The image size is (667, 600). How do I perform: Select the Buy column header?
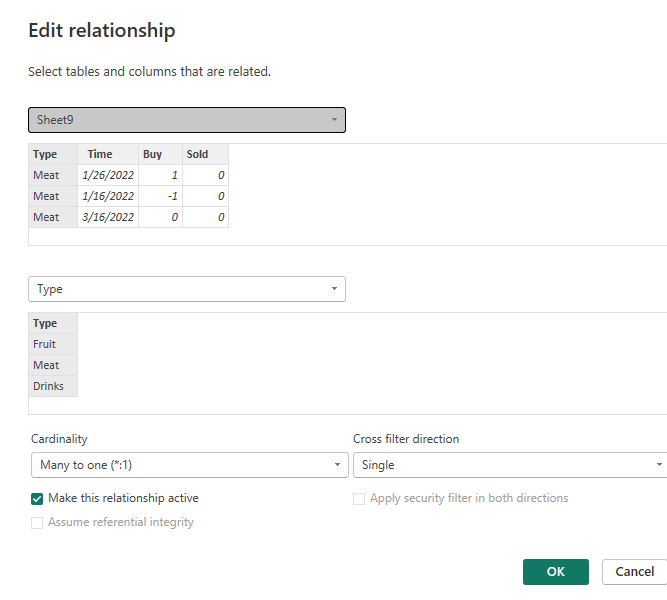tap(160, 154)
